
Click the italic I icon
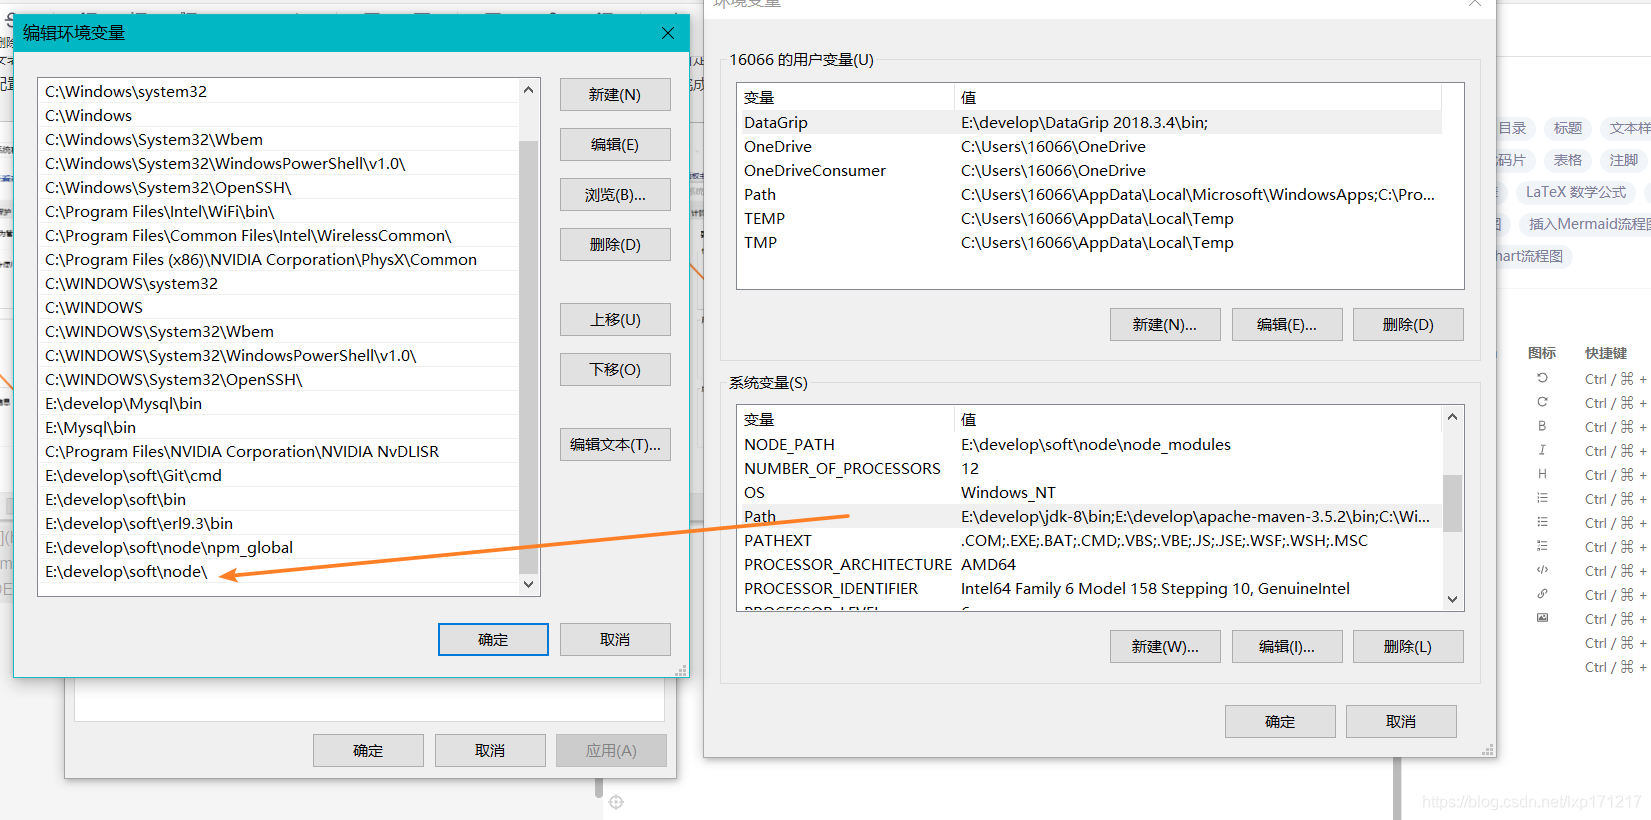[x=1542, y=450]
